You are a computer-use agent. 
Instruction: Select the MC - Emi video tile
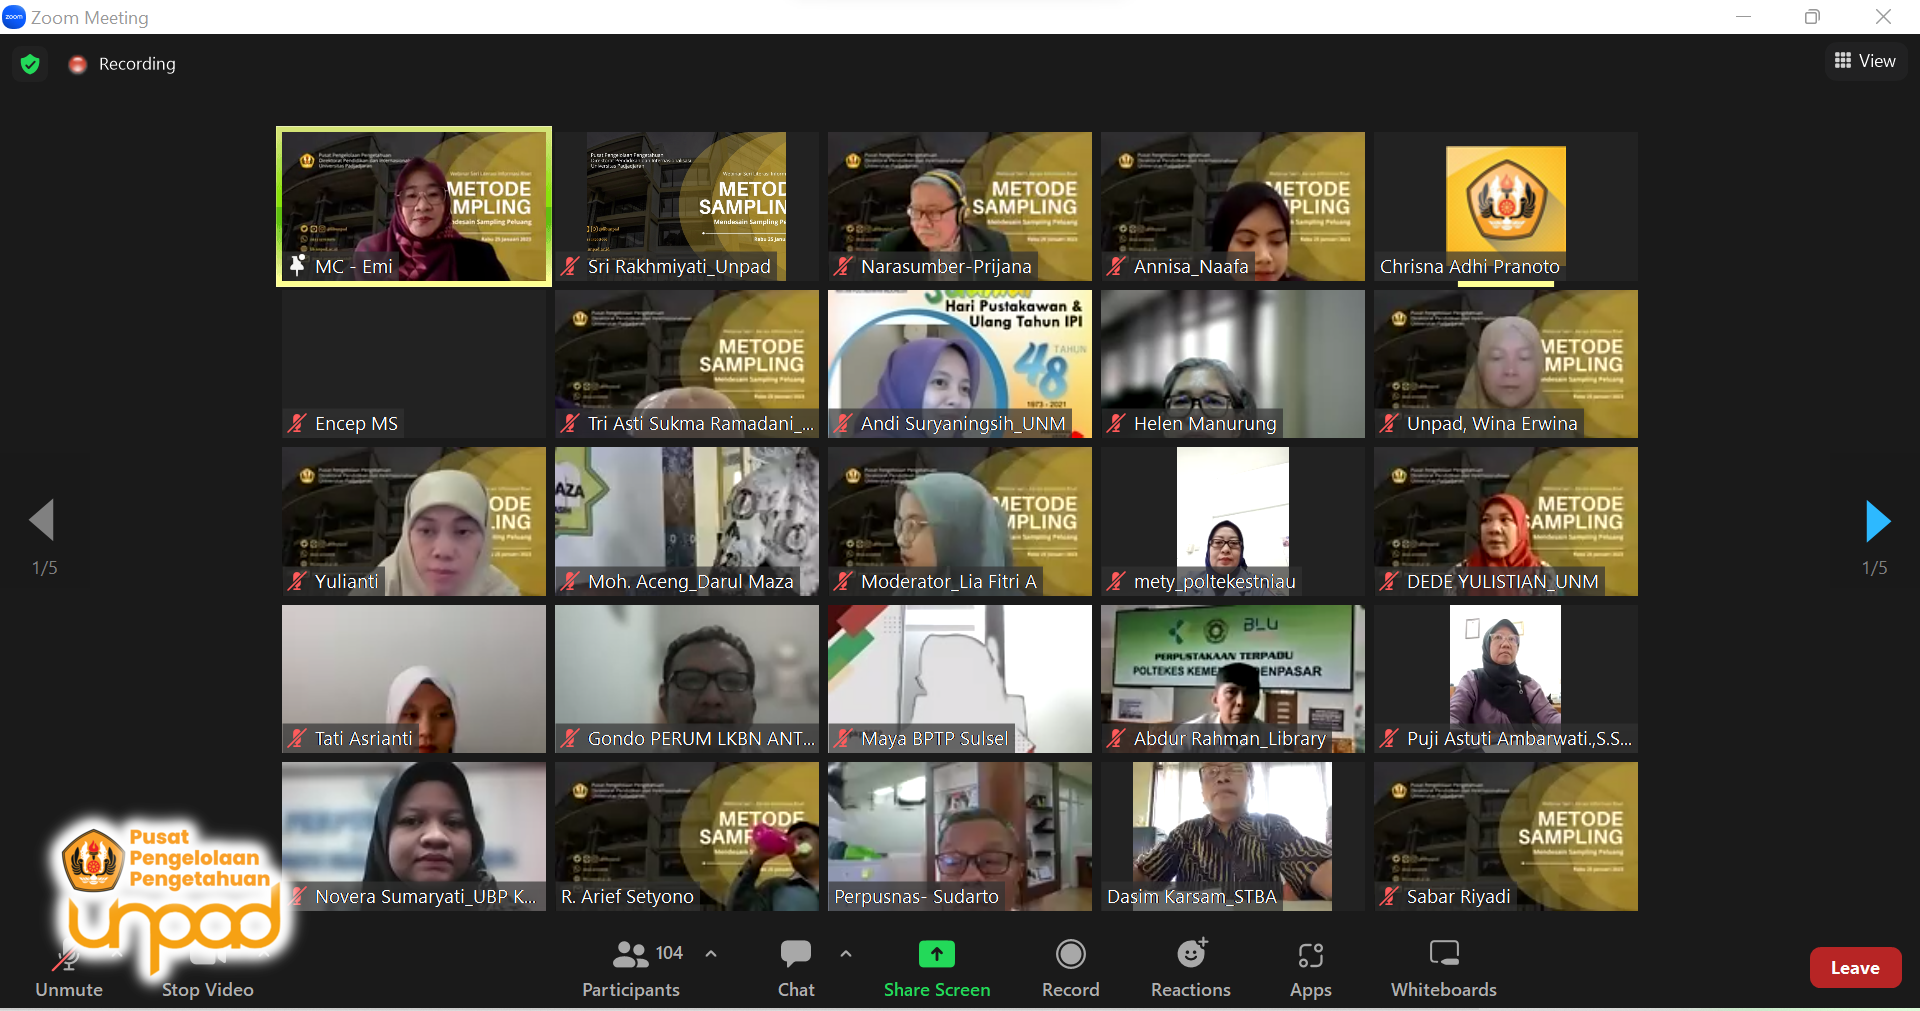coord(414,206)
